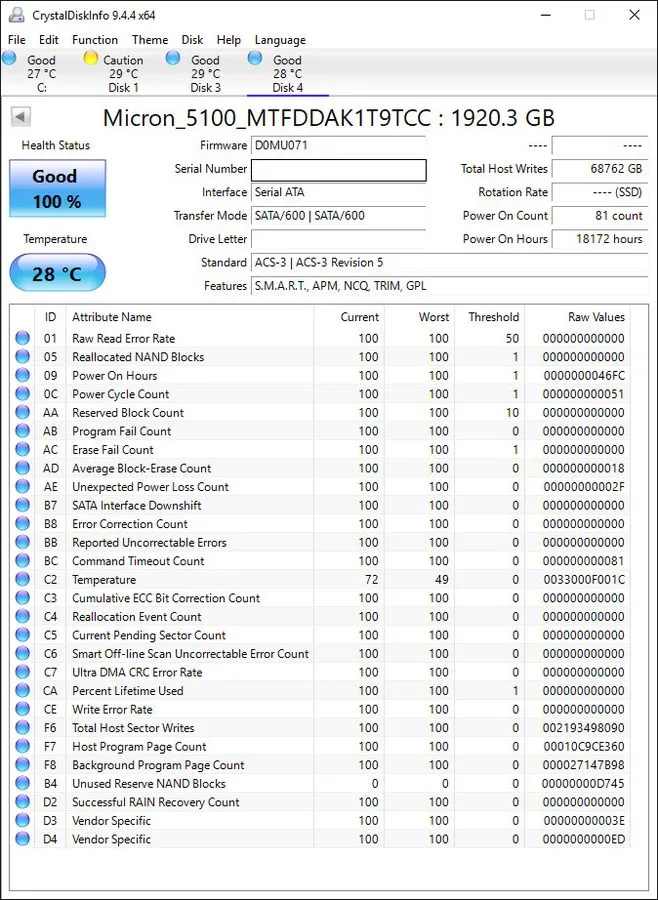
Task: Click the Firmware field D0MU071
Action: (338, 145)
